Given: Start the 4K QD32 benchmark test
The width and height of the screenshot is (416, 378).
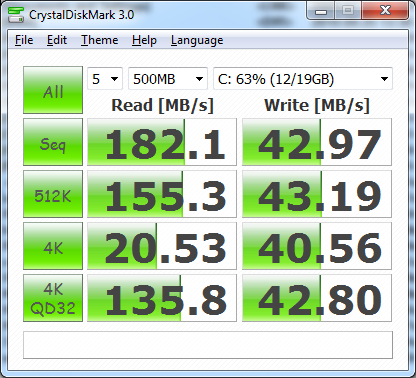Looking at the screenshot, I should (53, 298).
